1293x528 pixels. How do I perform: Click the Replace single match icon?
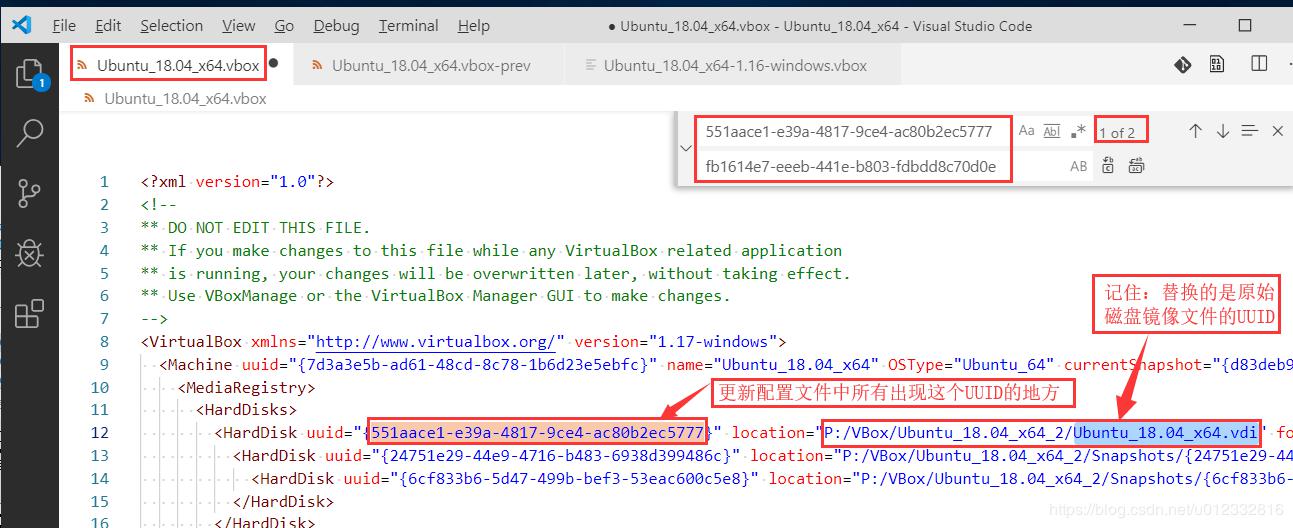[1108, 166]
